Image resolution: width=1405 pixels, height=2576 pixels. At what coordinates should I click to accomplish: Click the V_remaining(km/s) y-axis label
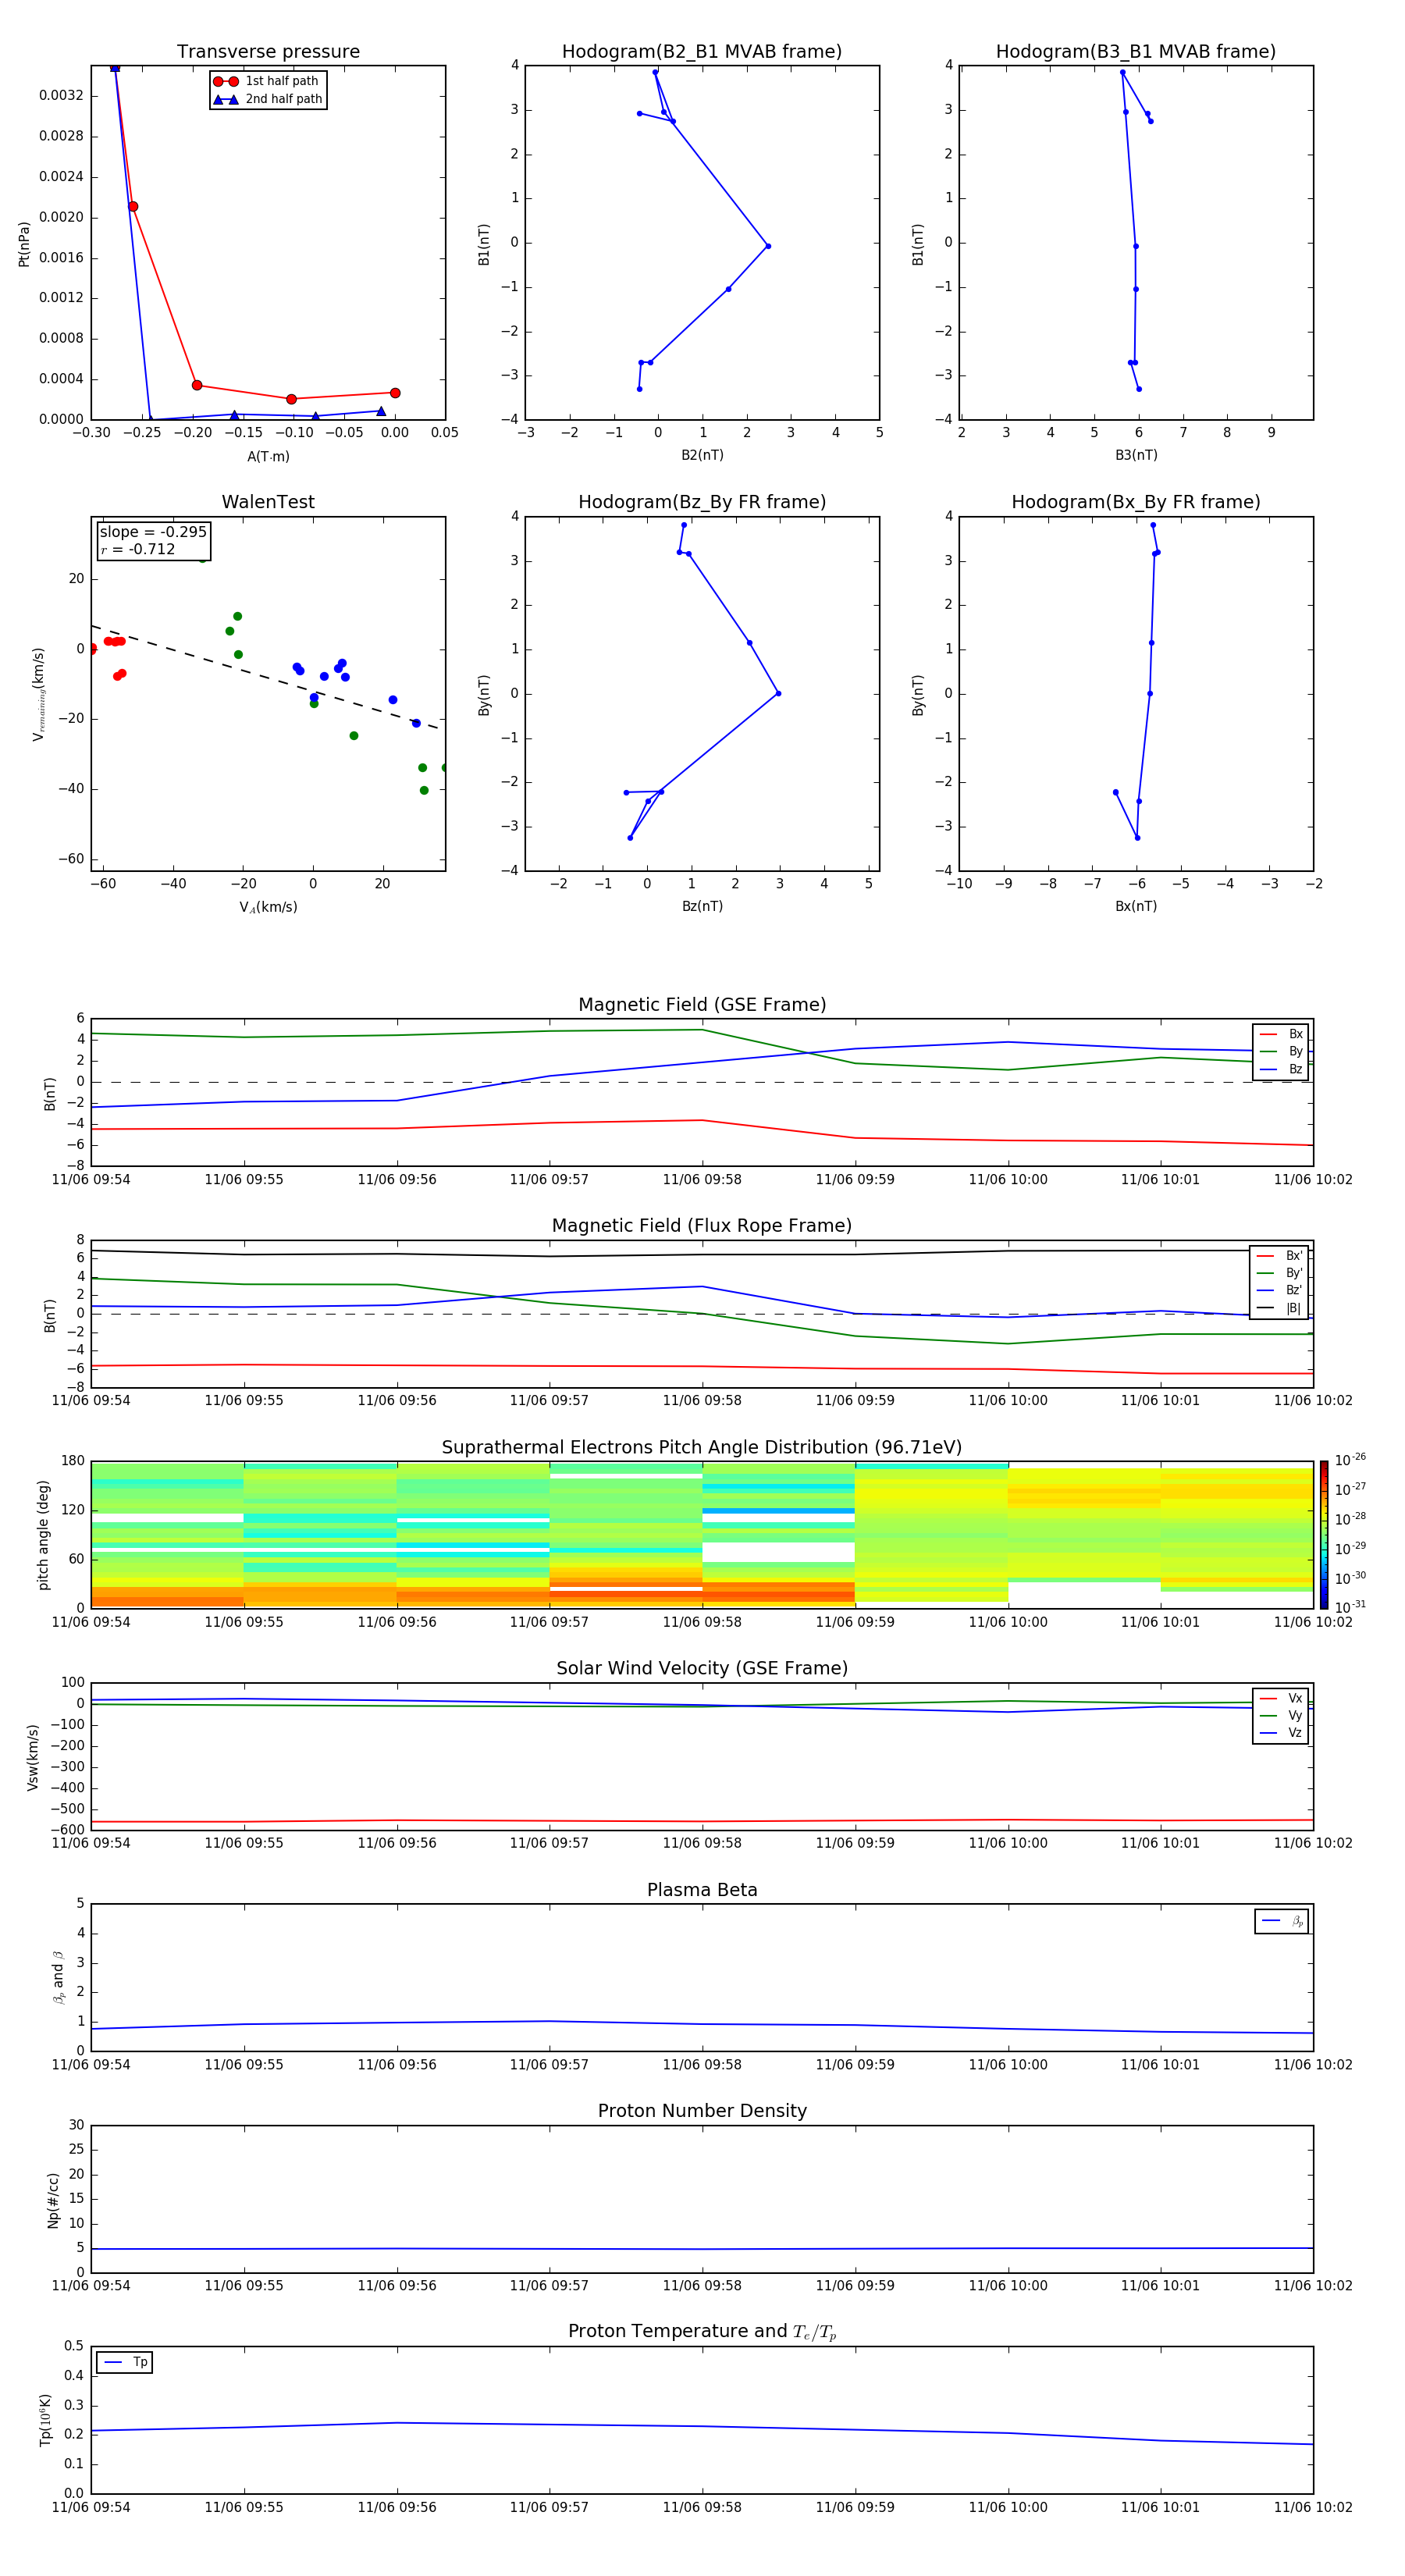pyautogui.click(x=38, y=694)
